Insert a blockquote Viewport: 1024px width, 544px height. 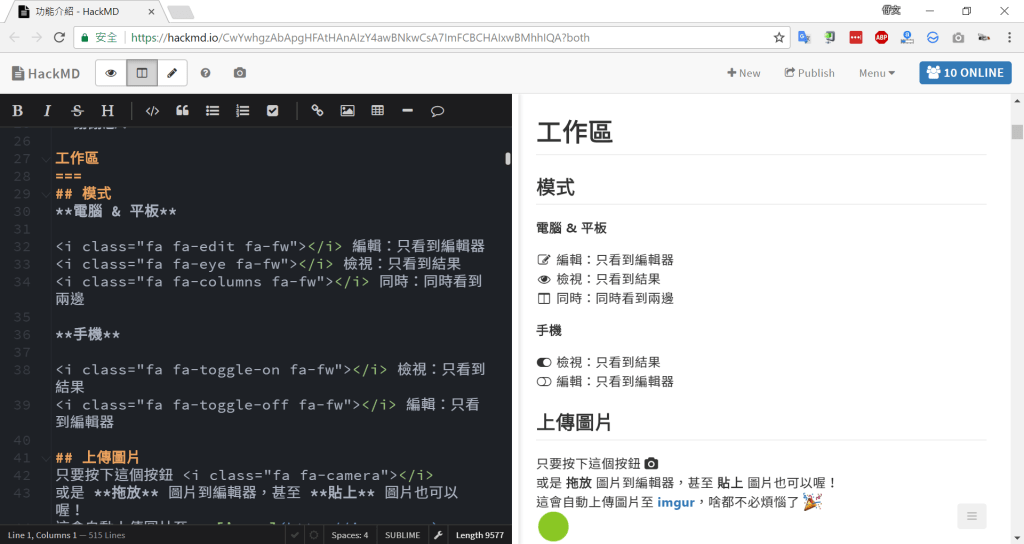(x=182, y=111)
